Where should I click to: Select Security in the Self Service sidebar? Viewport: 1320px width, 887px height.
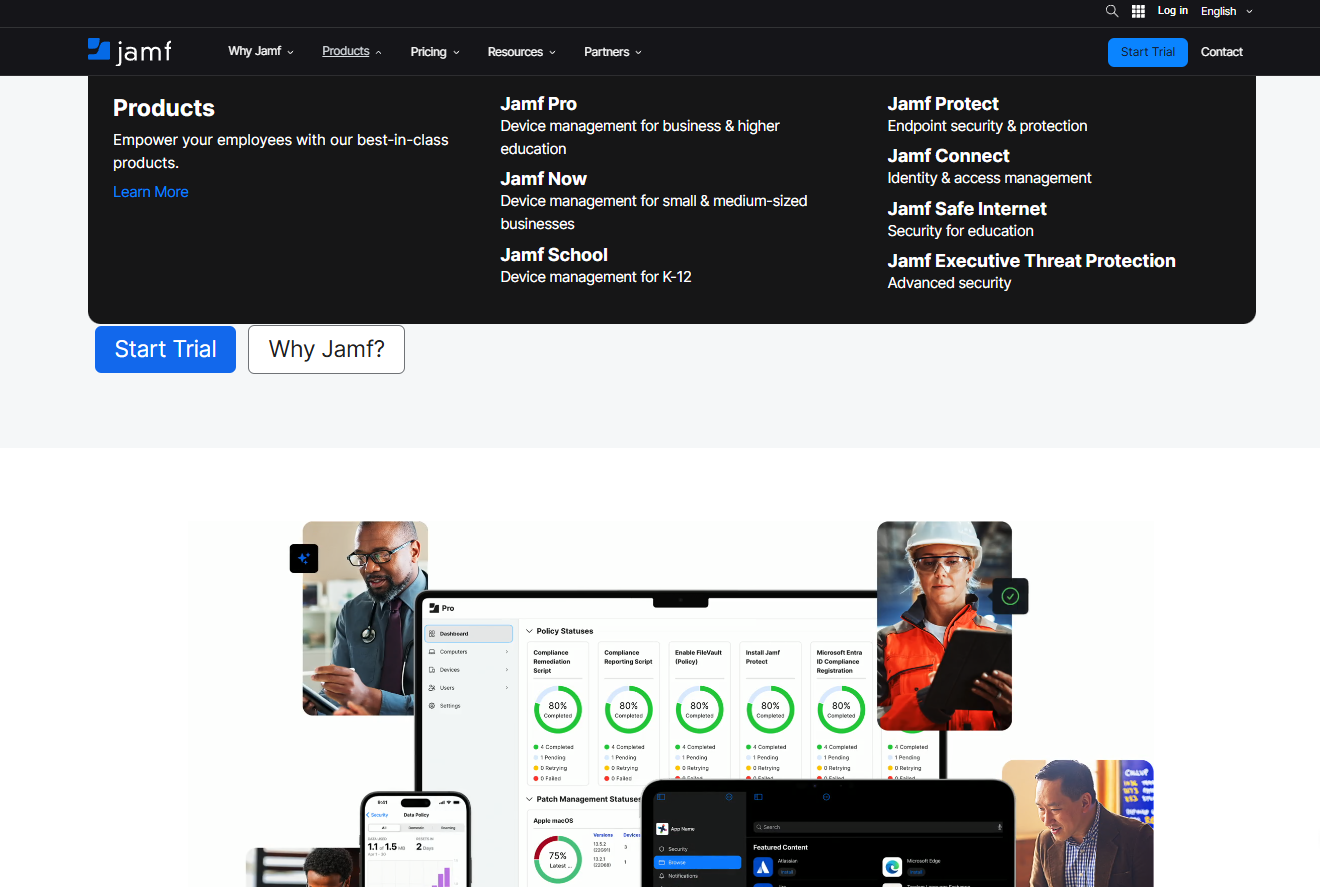677,849
